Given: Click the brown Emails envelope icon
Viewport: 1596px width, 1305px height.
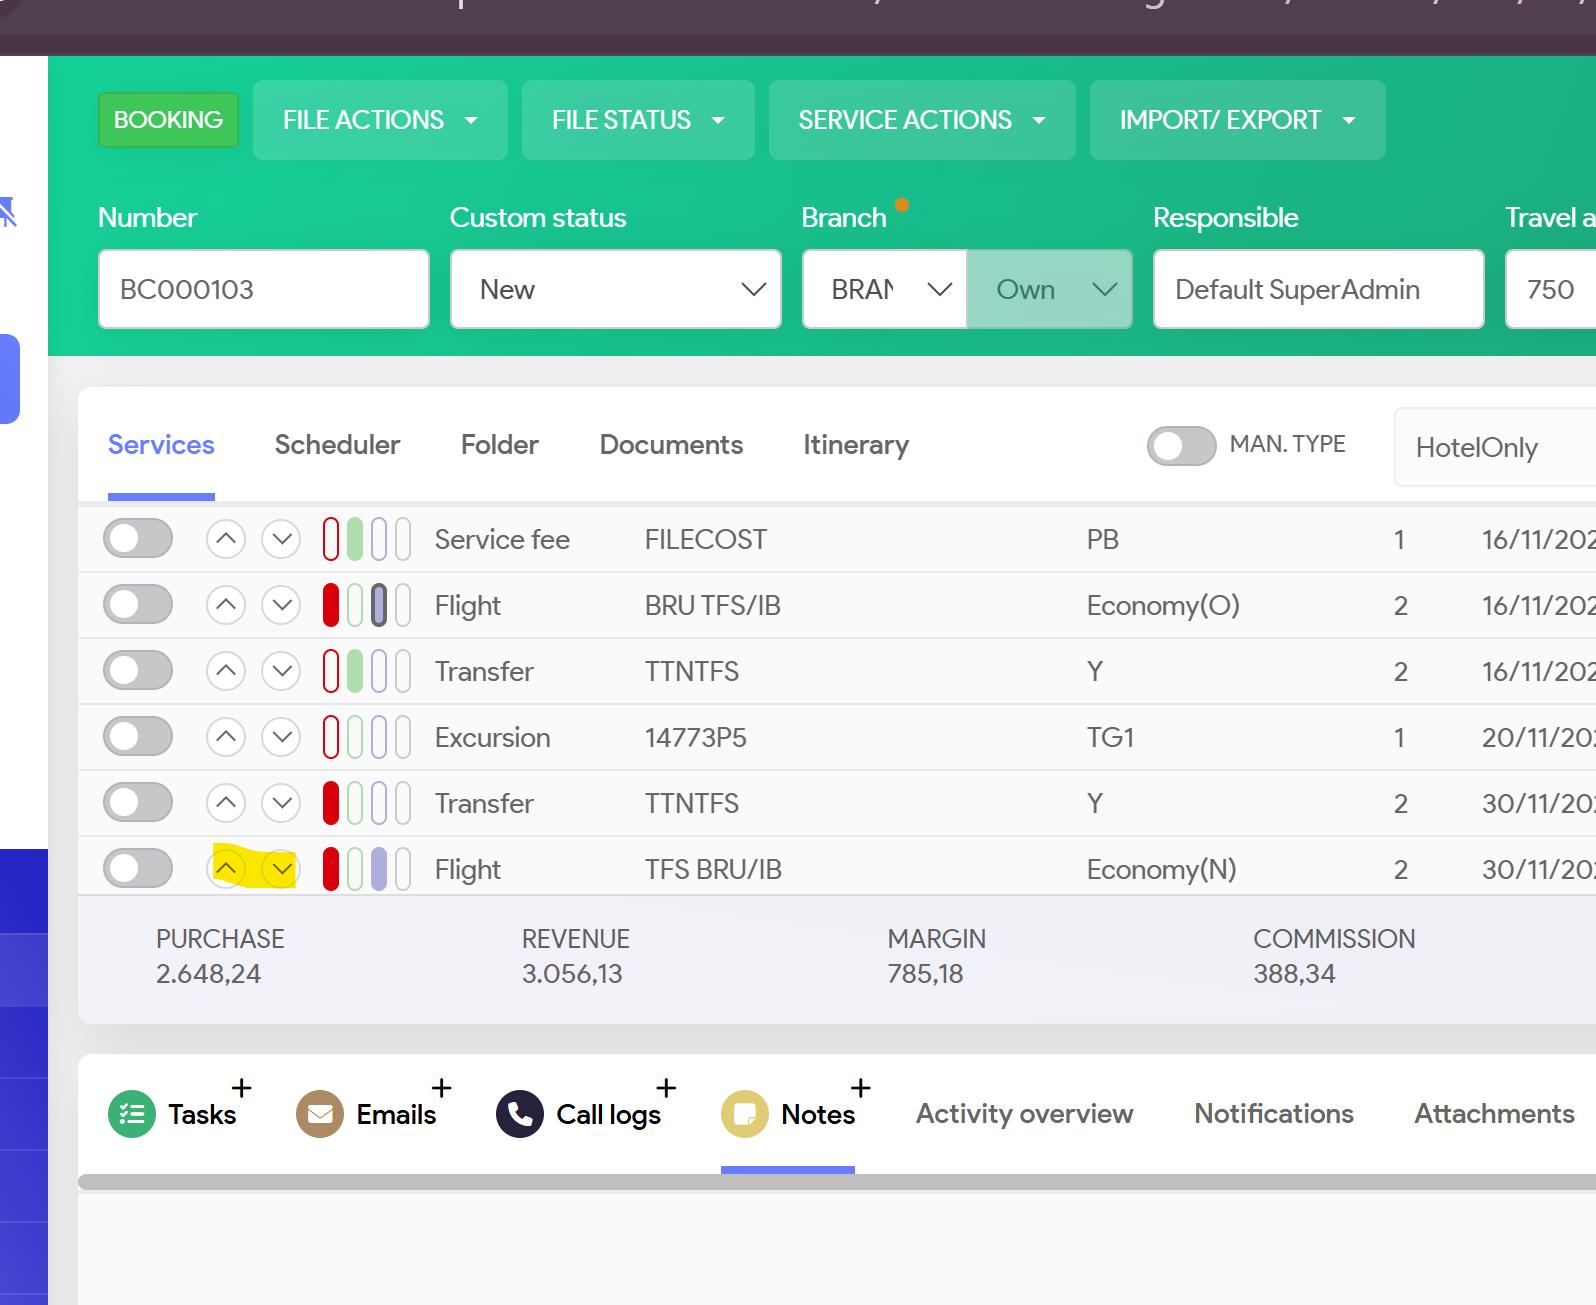Looking at the screenshot, I should [x=319, y=1114].
